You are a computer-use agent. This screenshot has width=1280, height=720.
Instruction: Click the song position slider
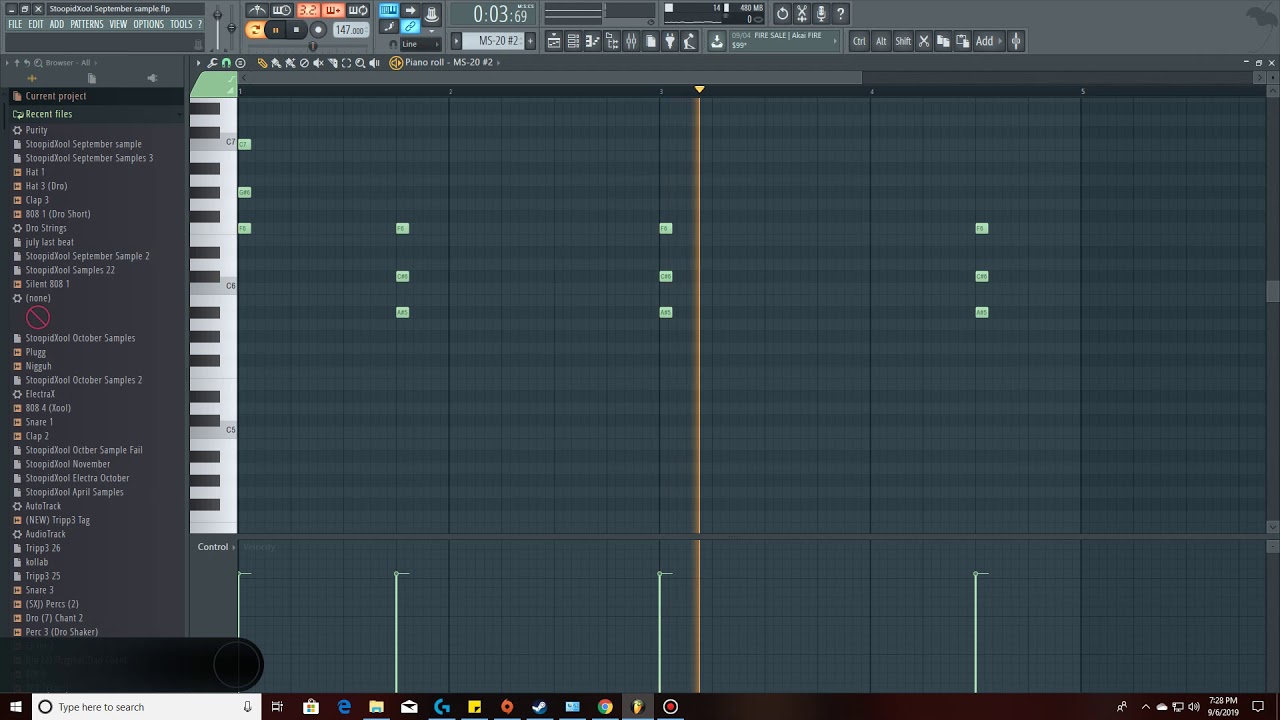coord(313,46)
